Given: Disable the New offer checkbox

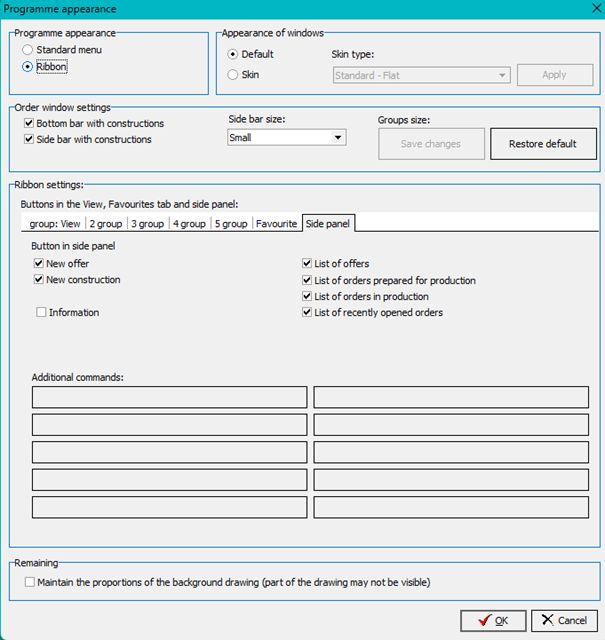Looking at the screenshot, I should pyautogui.click(x=39, y=264).
